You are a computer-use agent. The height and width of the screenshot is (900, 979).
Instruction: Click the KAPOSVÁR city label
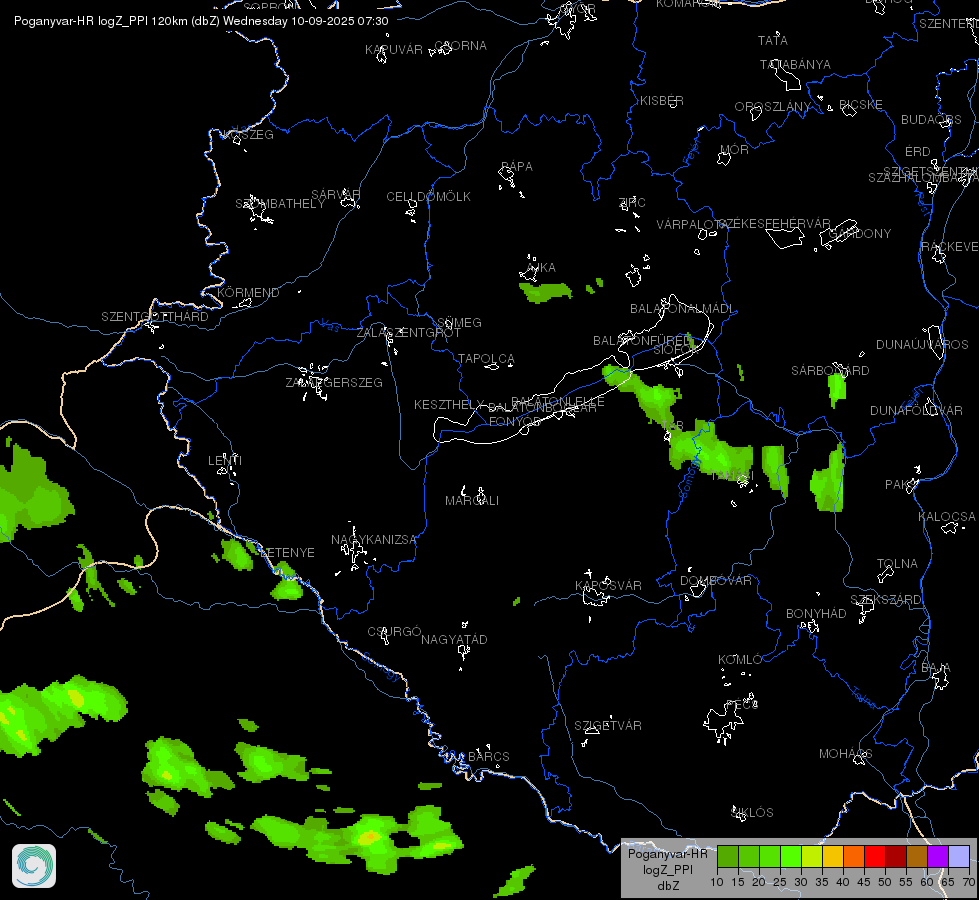click(608, 586)
